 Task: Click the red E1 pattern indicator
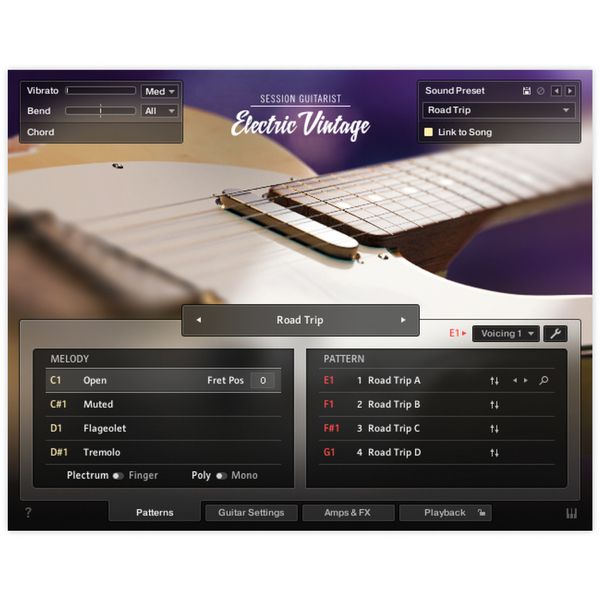tap(458, 333)
